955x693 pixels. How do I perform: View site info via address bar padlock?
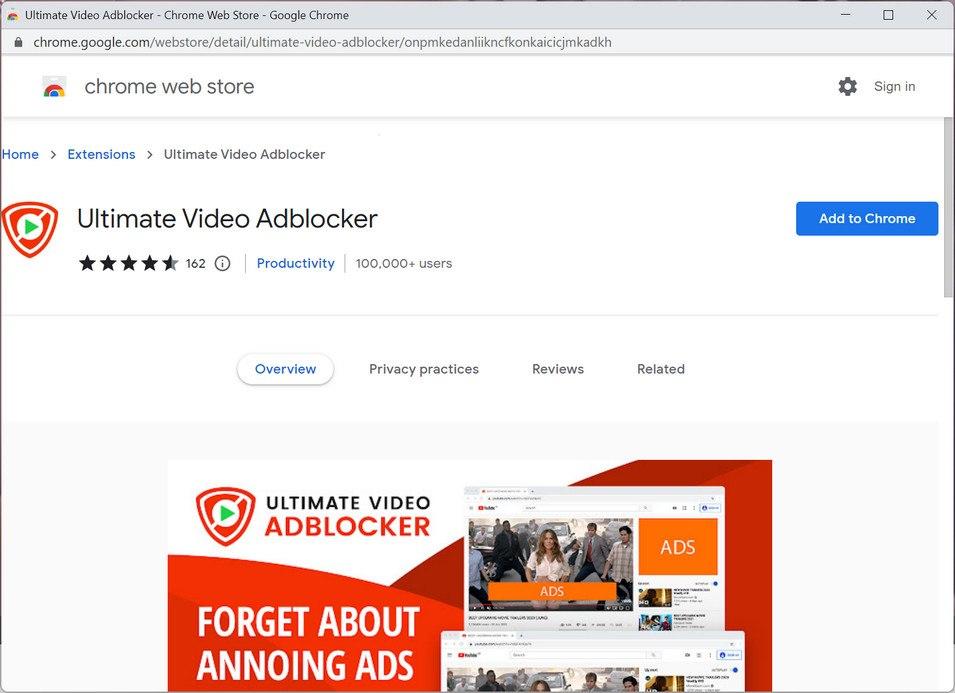point(18,42)
